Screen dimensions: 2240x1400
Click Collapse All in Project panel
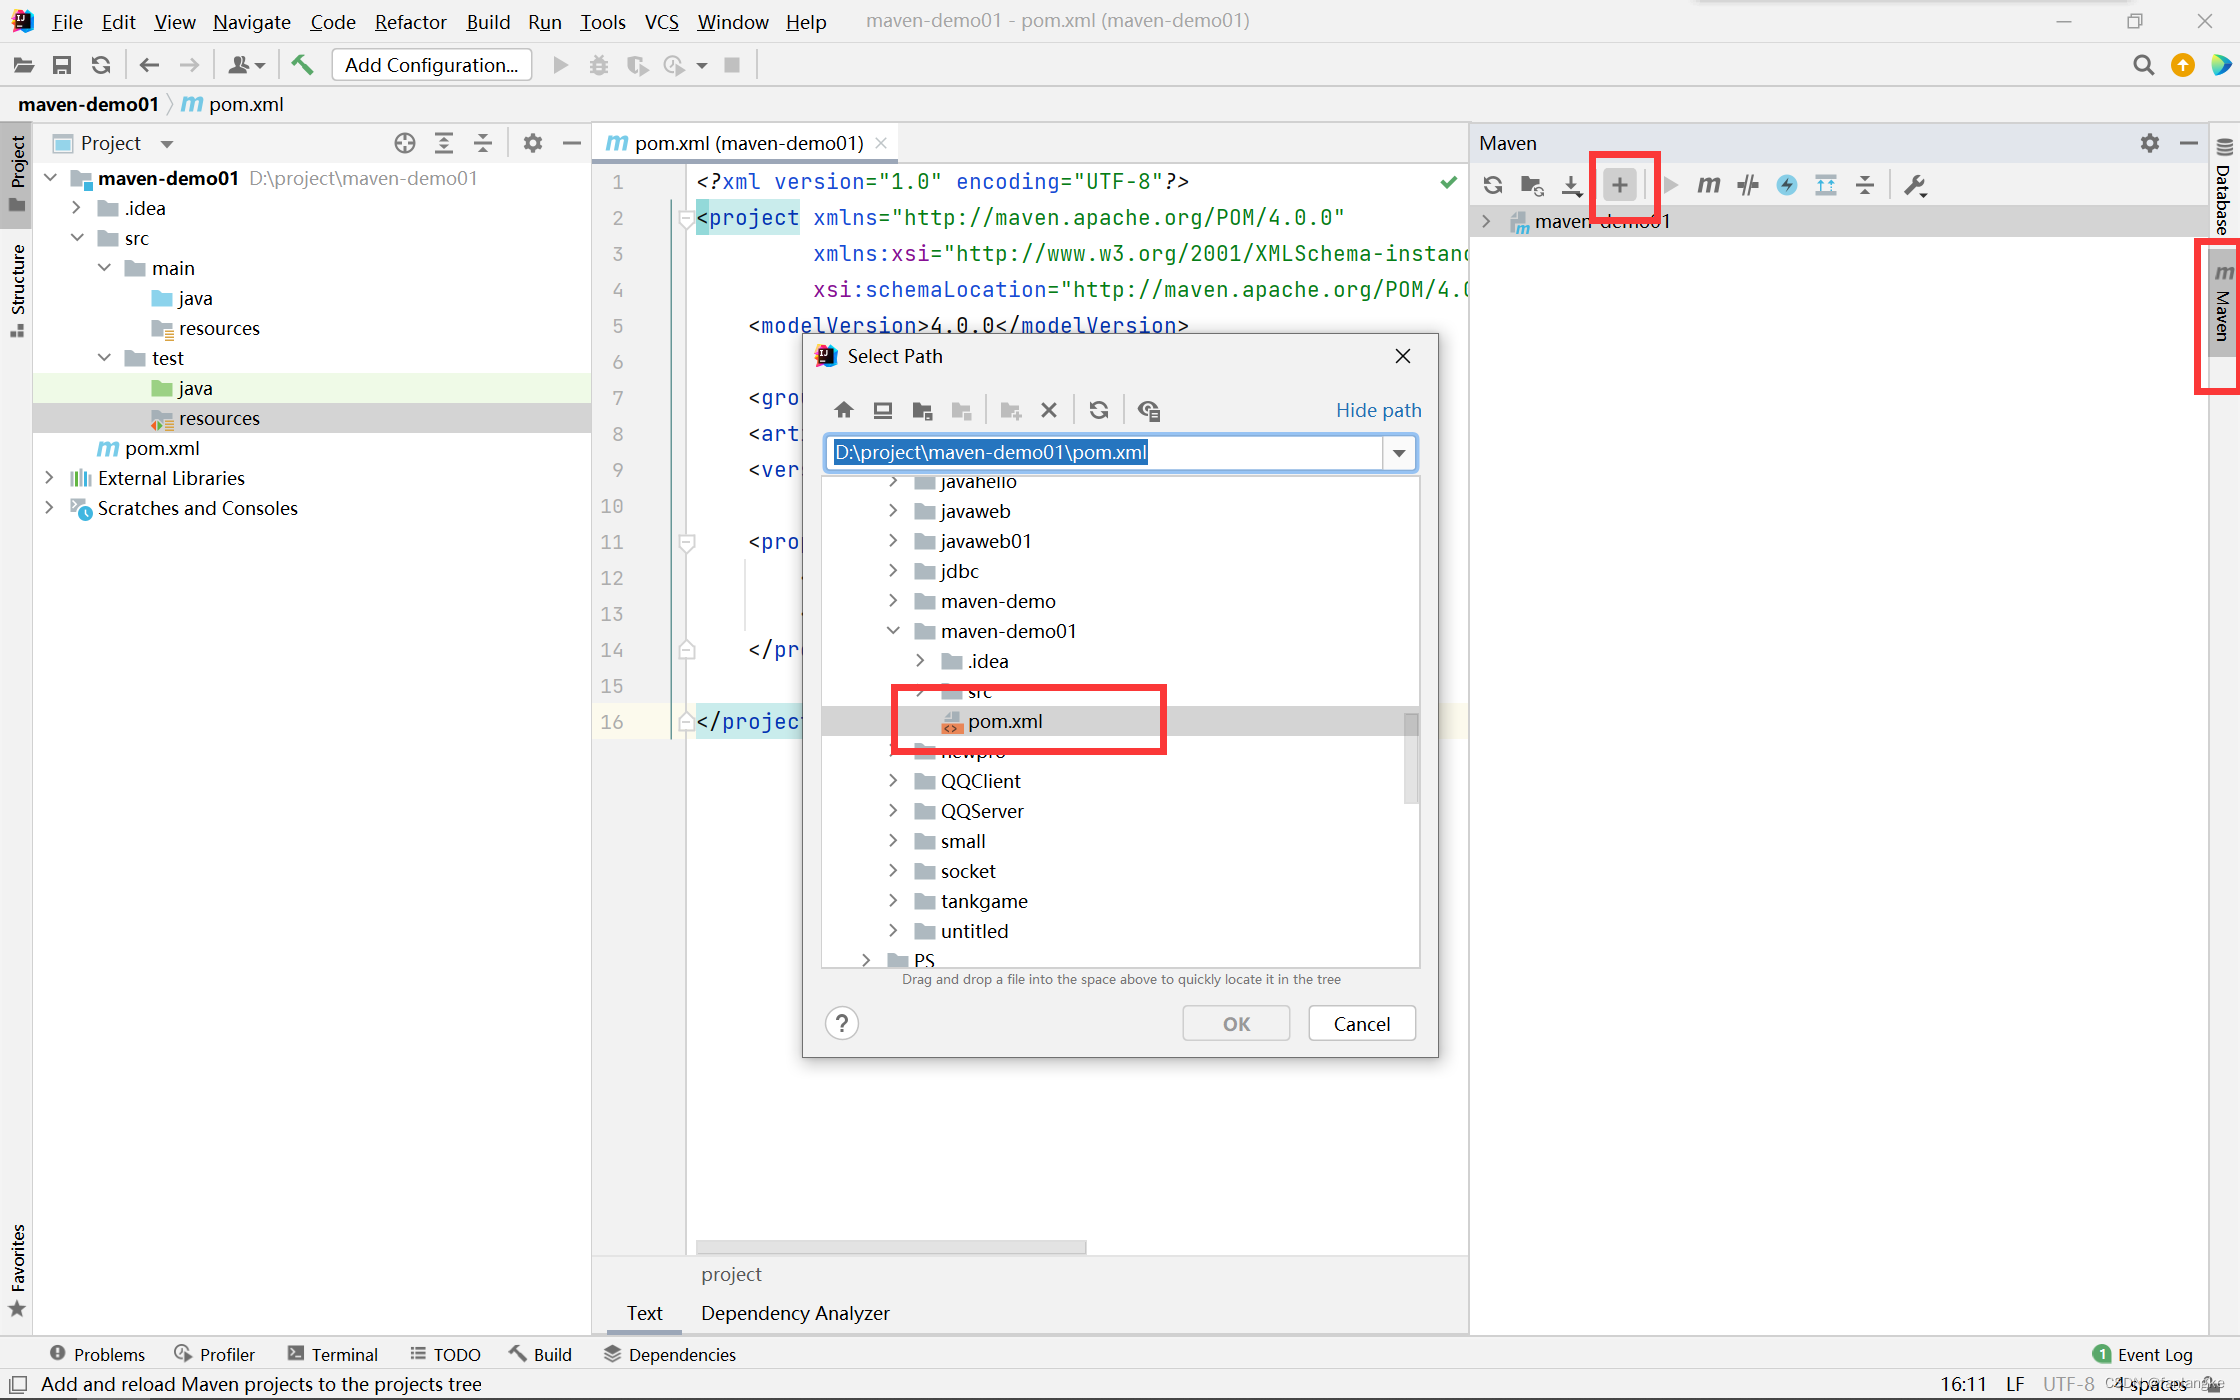[483, 143]
